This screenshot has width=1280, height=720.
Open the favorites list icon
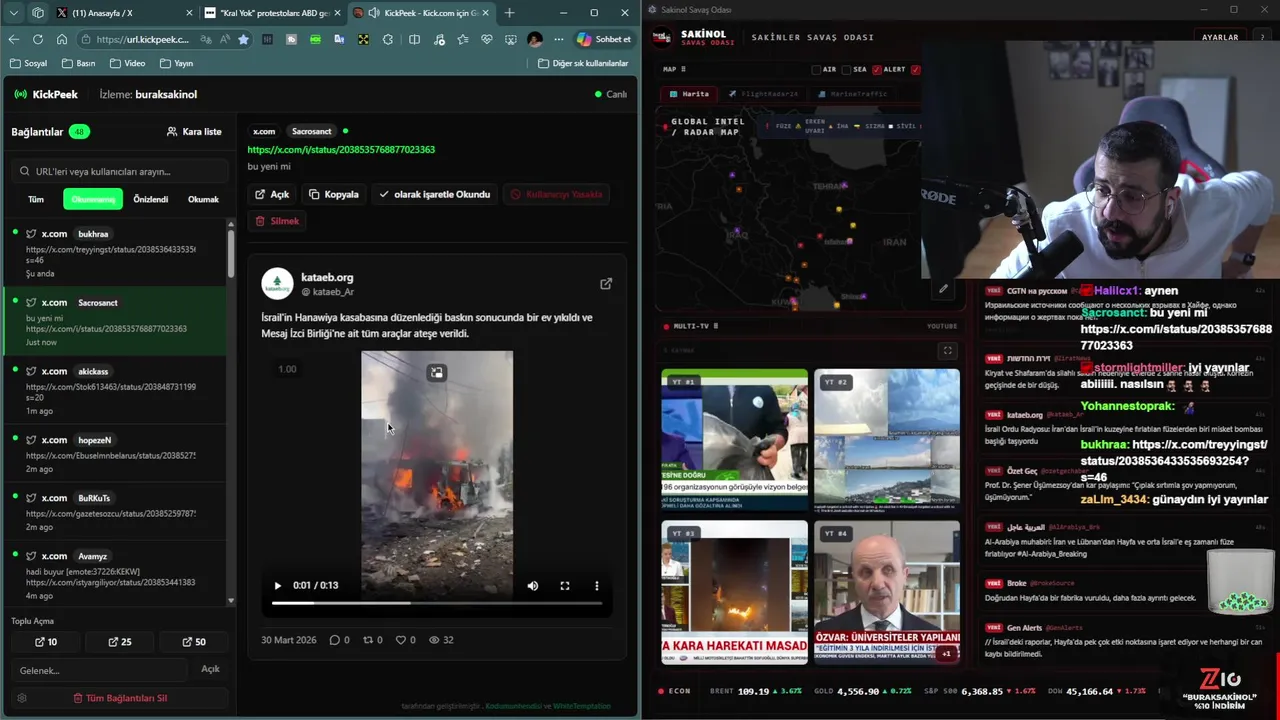click(x=463, y=39)
